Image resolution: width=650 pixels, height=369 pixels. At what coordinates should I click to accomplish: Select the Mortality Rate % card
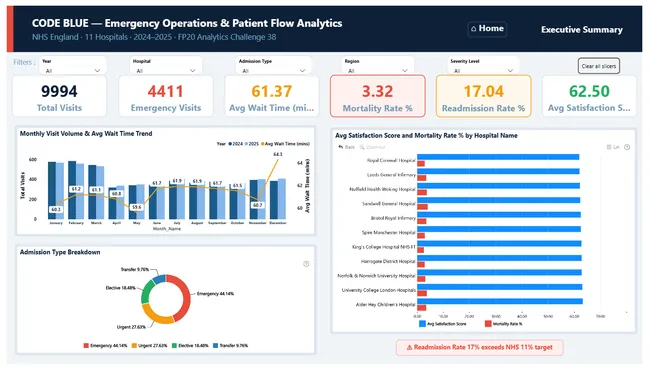coord(378,96)
